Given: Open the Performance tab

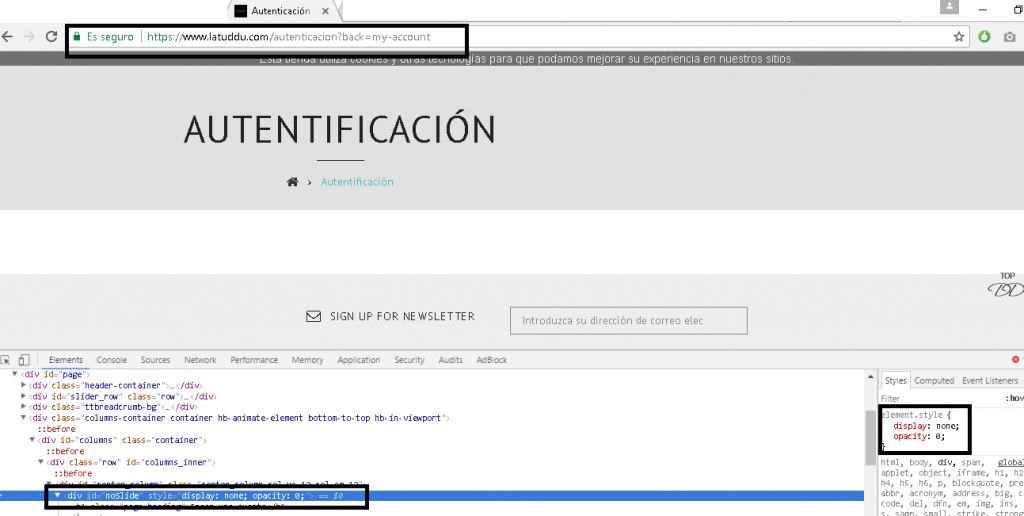Looking at the screenshot, I should tap(254, 360).
